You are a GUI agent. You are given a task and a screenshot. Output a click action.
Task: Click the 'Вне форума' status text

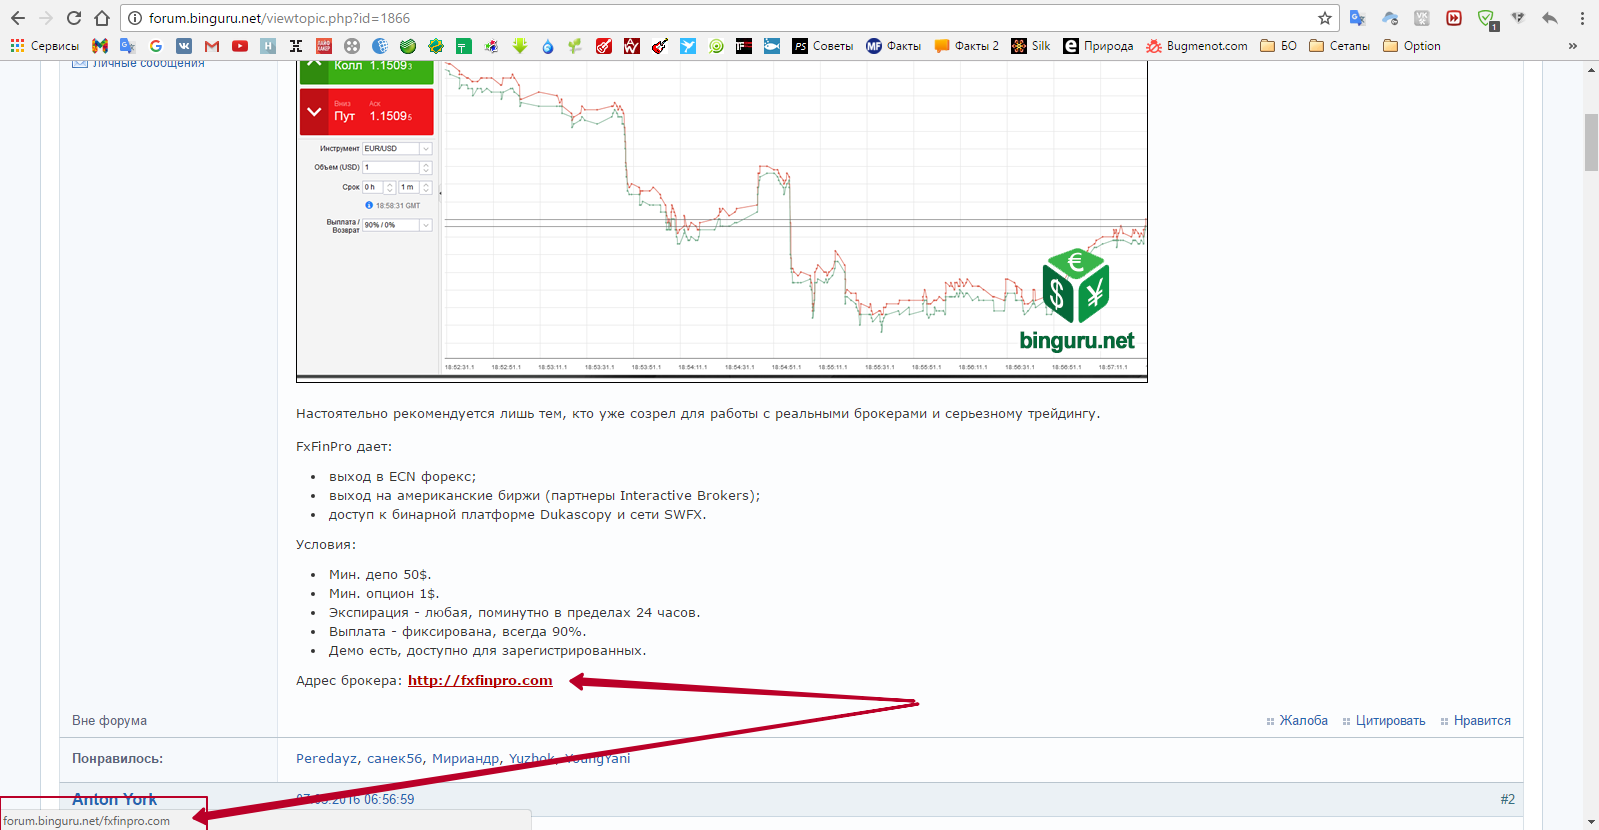[x=109, y=720]
